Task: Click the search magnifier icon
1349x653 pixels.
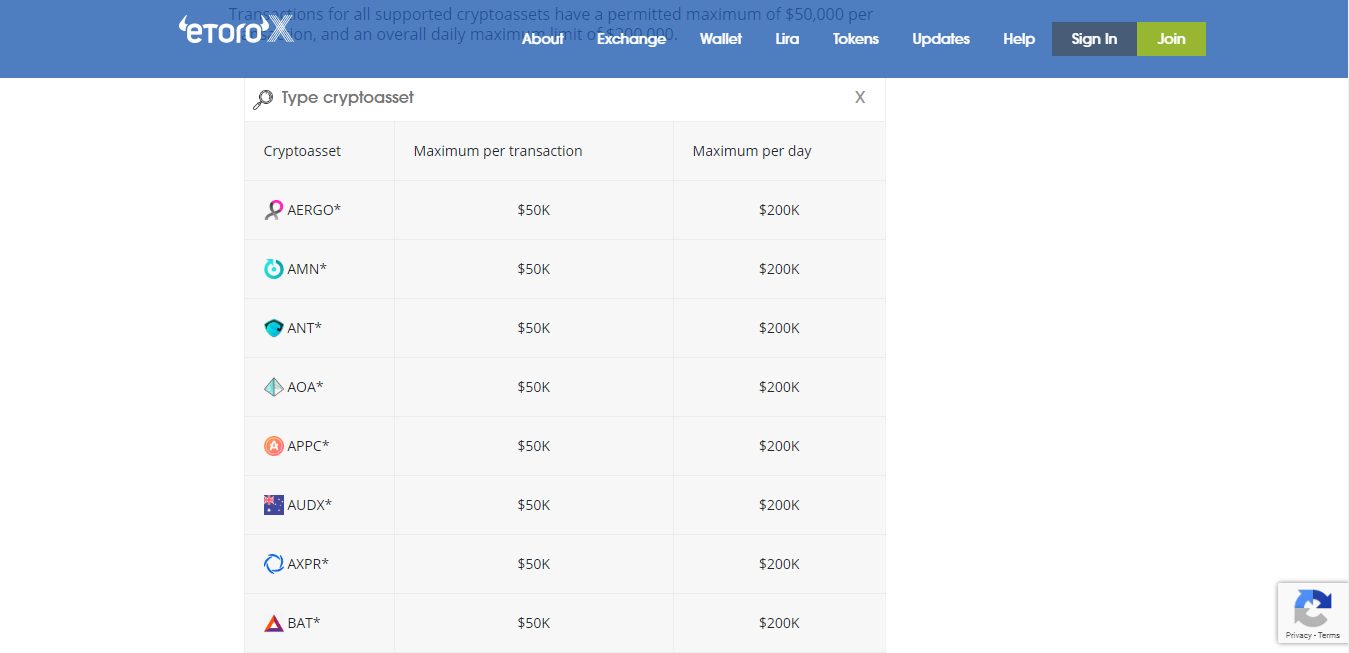Action: pos(263,99)
